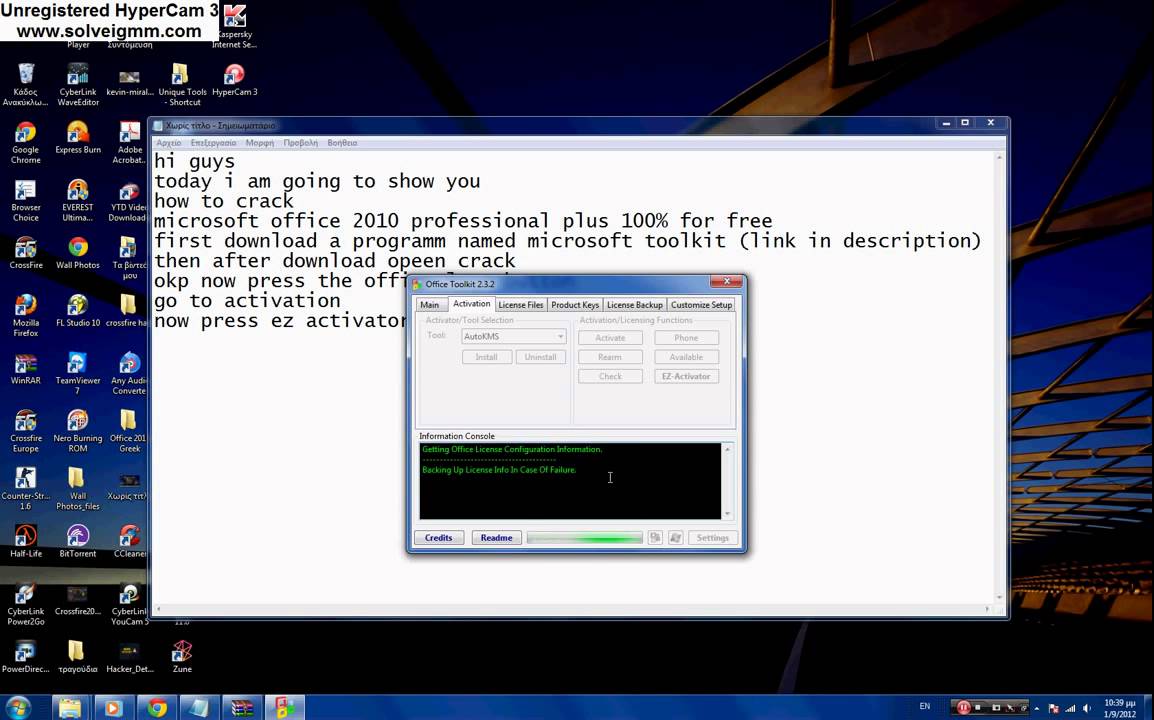The width and height of the screenshot is (1154, 720).
Task: Open CyberLink WaveEditor desktop shortcut
Action: 78,84
